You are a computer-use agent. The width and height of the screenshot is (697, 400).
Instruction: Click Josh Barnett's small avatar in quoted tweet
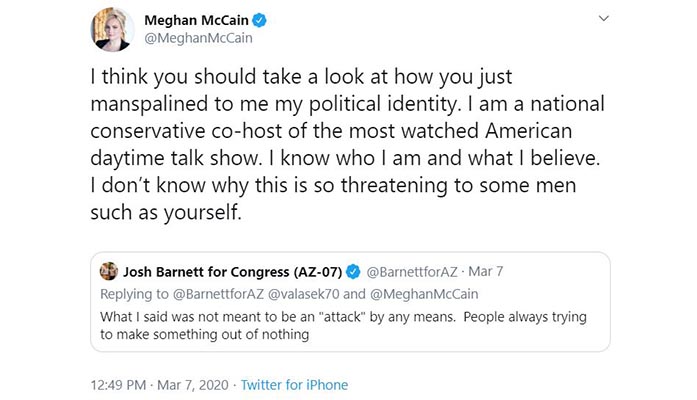106,269
